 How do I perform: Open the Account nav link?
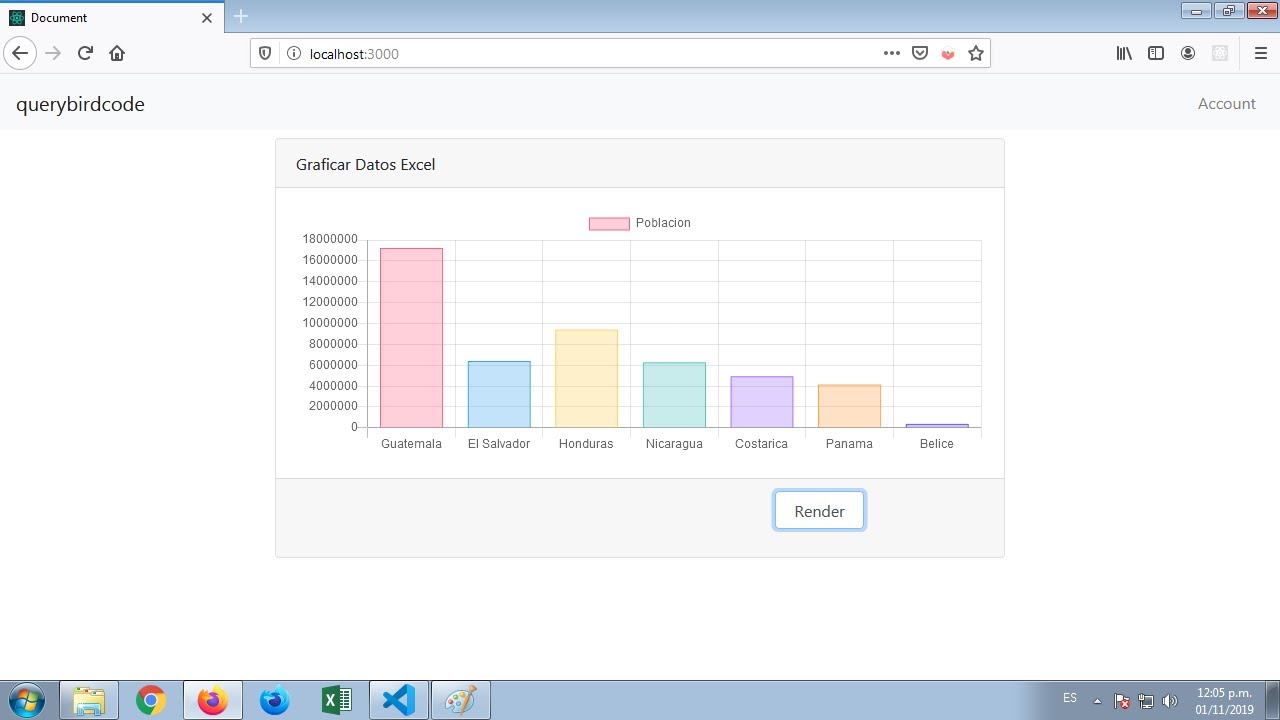point(1226,104)
